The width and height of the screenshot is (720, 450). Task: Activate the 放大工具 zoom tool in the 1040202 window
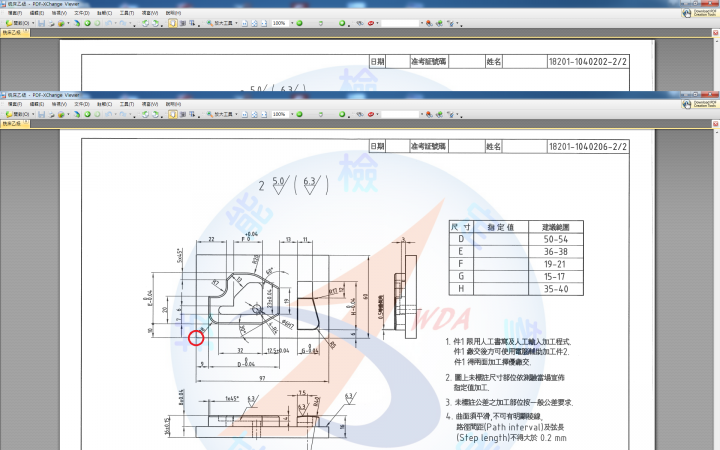220,23
